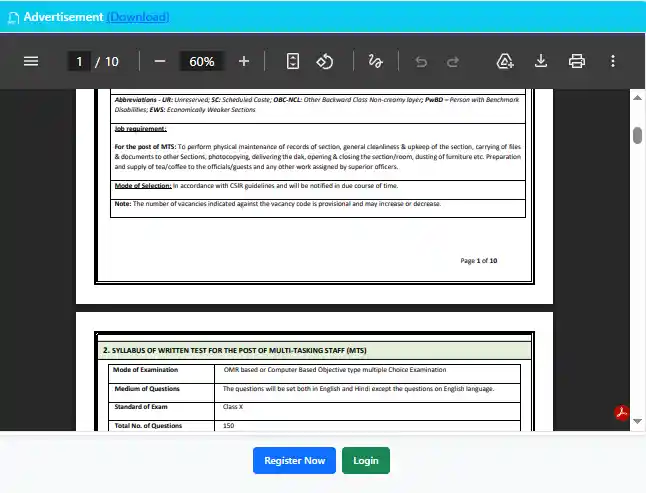
Task: Undo the last annotation
Action: [420, 61]
